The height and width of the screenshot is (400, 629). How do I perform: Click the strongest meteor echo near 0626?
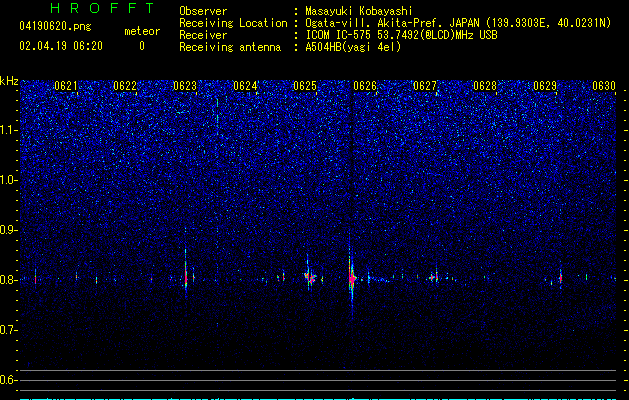pos(352,278)
